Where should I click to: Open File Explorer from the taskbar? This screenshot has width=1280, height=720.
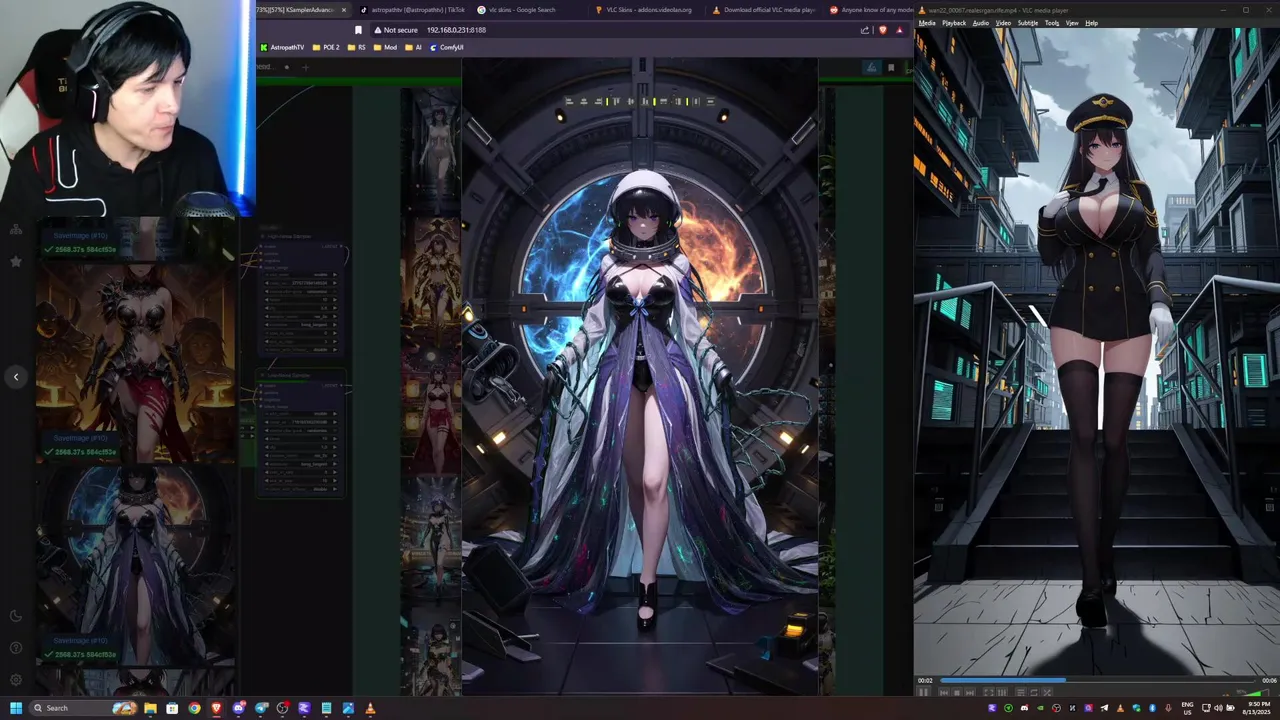(150, 708)
